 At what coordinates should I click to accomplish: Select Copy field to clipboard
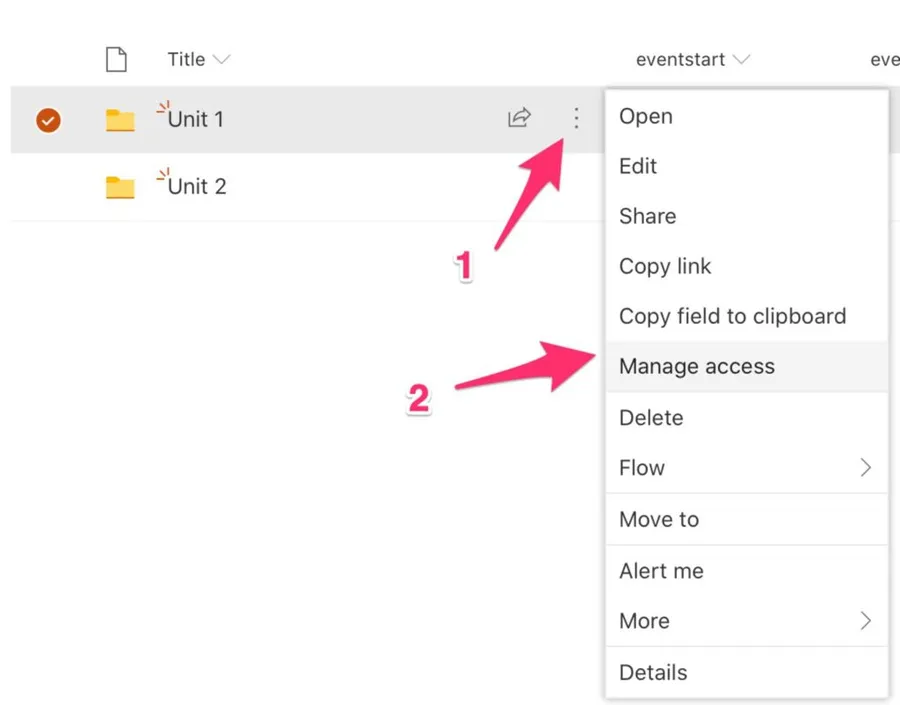[732, 316]
